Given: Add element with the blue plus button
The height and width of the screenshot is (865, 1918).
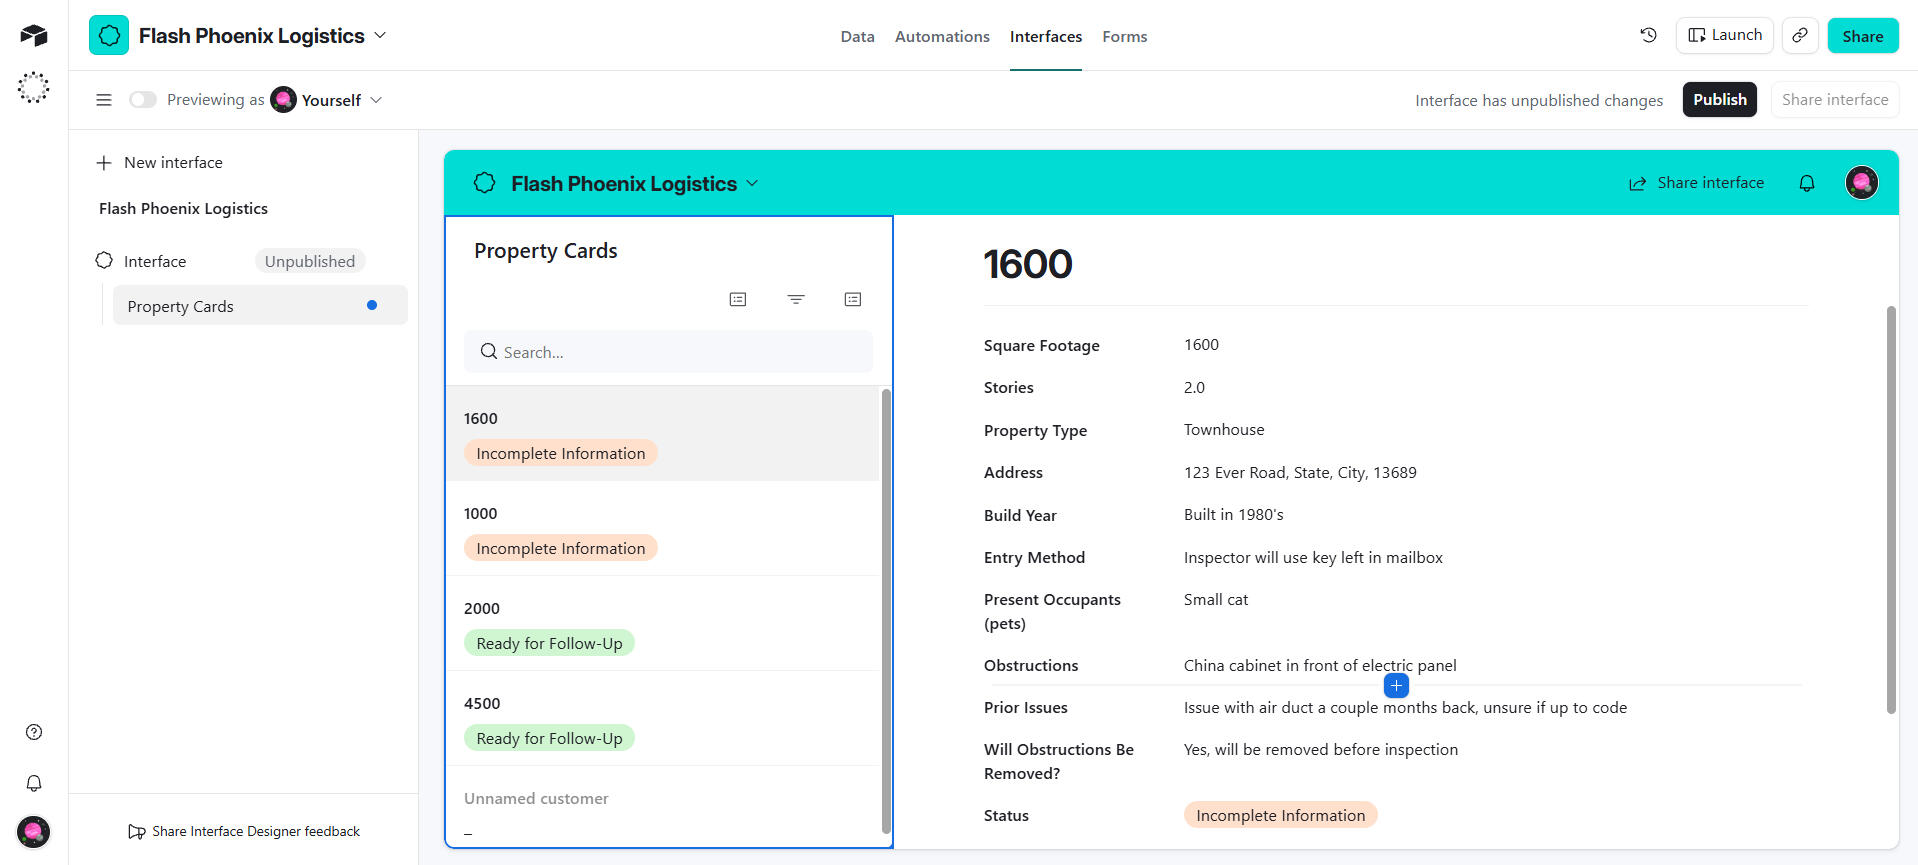Looking at the screenshot, I should 1396,686.
